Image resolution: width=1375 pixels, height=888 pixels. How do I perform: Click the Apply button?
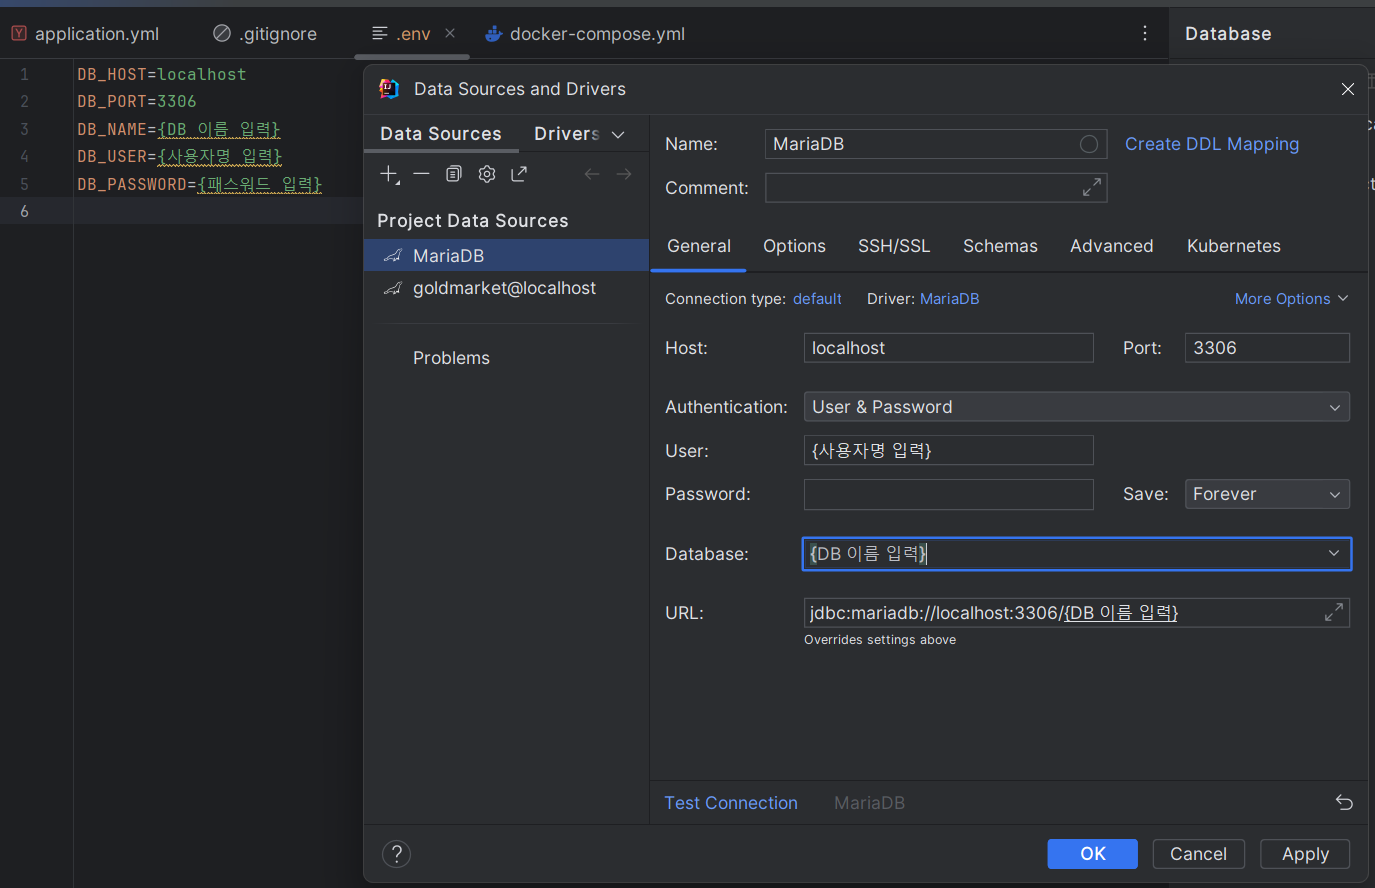coord(1305,854)
